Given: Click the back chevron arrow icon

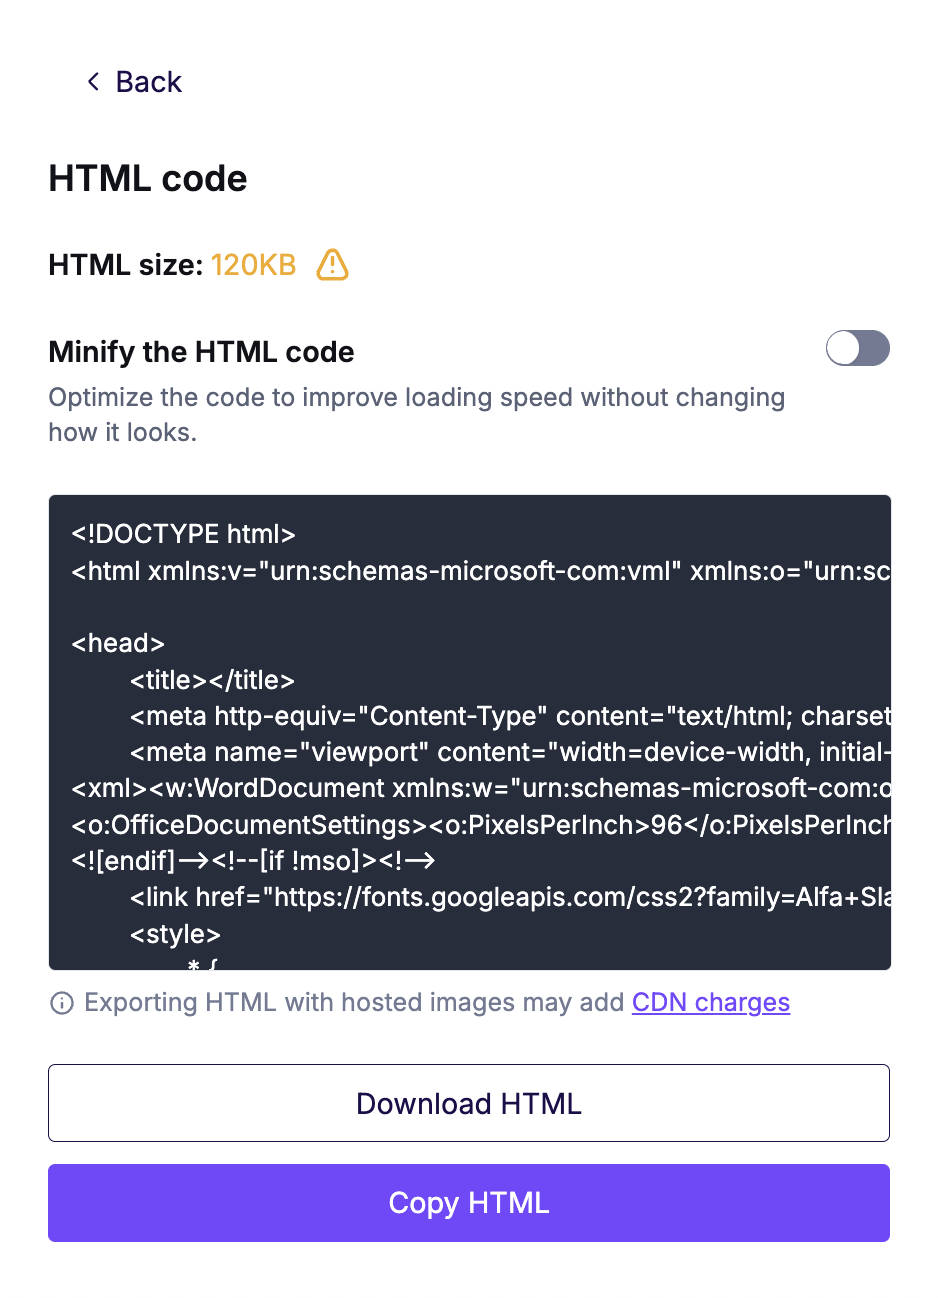Looking at the screenshot, I should point(94,82).
